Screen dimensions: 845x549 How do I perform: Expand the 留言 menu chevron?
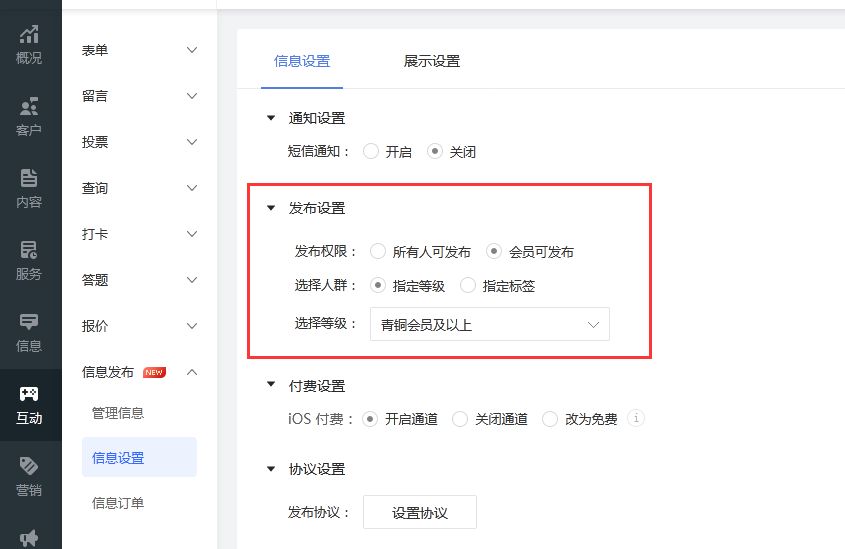point(192,96)
